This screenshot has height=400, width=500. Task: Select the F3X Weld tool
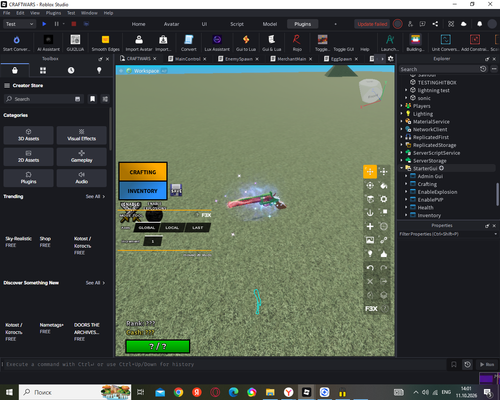pyautogui.click(x=384, y=240)
